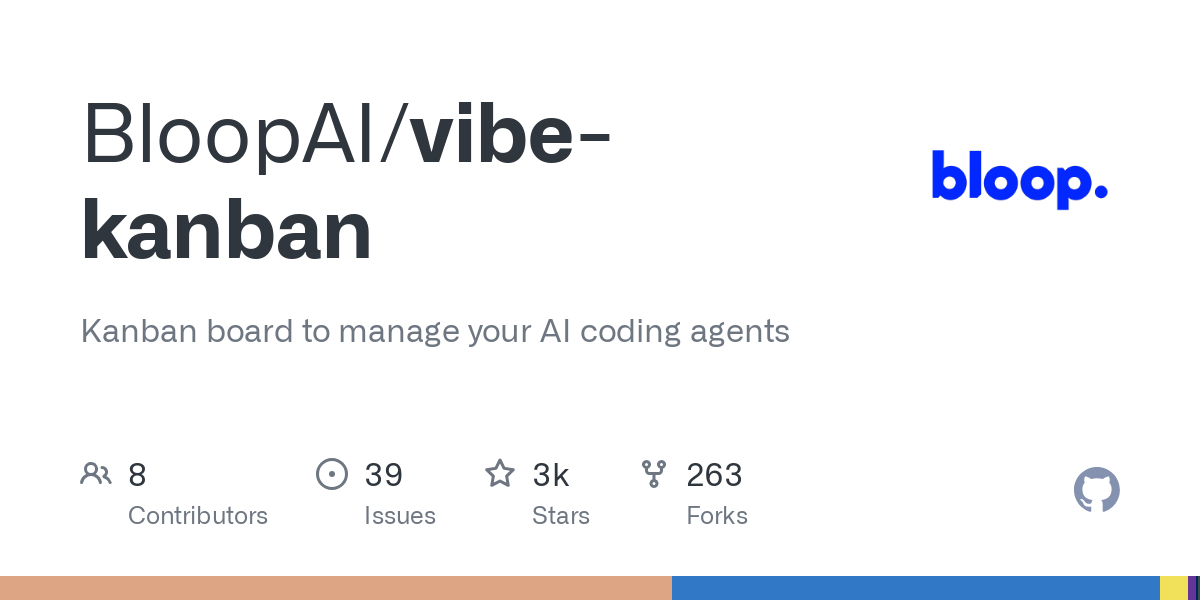The height and width of the screenshot is (600, 1200).
Task: Click the yellow language bar segment
Action: pyautogui.click(x=1174, y=588)
